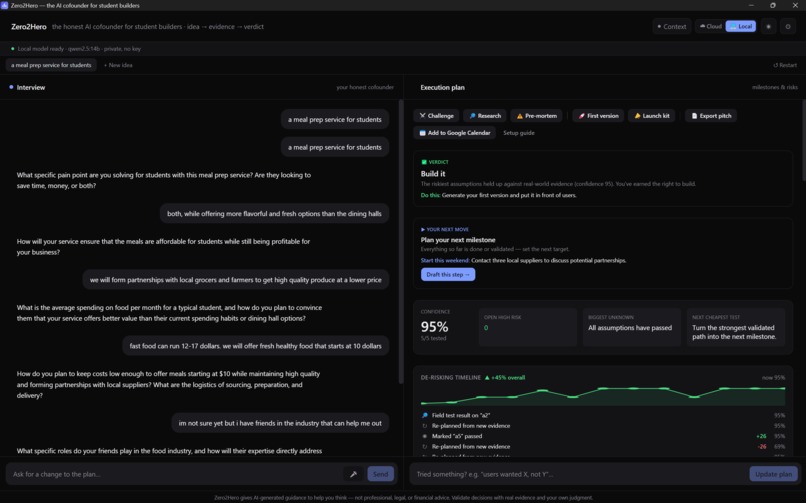
Task: Focus the 'Ask for a change to the plan' field
Action: pos(175,474)
